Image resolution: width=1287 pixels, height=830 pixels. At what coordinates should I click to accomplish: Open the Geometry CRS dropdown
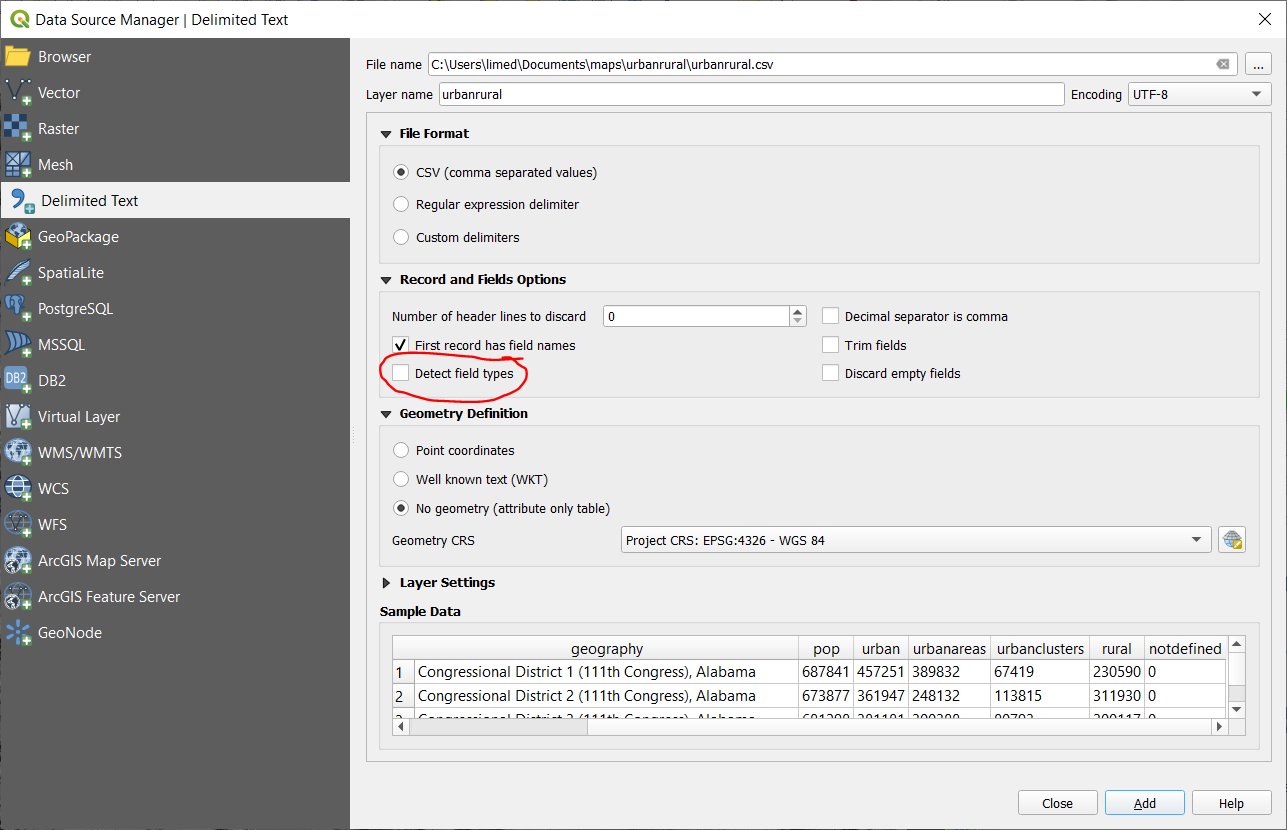pyautogui.click(x=916, y=540)
